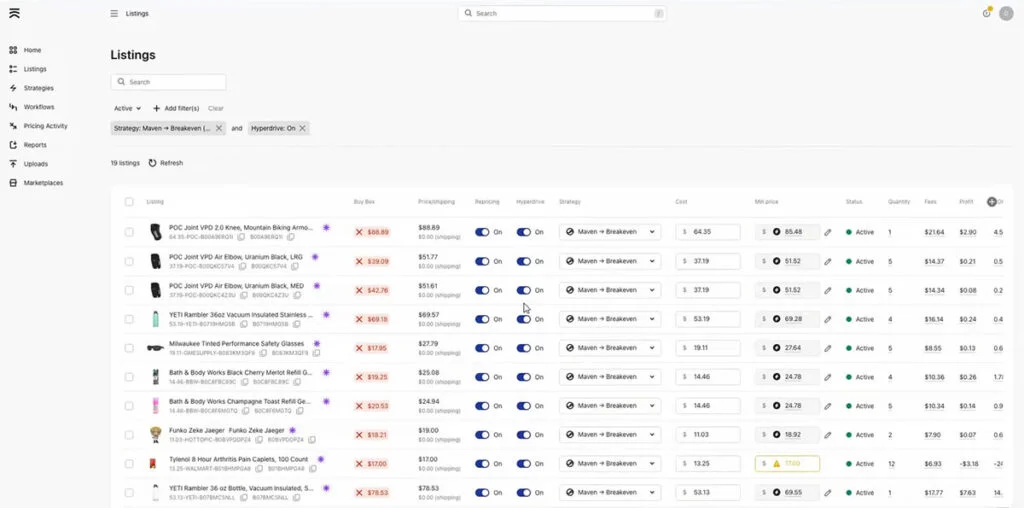This screenshot has width=1024, height=508.
Task: Sort by Profit column header
Action: [966, 202]
